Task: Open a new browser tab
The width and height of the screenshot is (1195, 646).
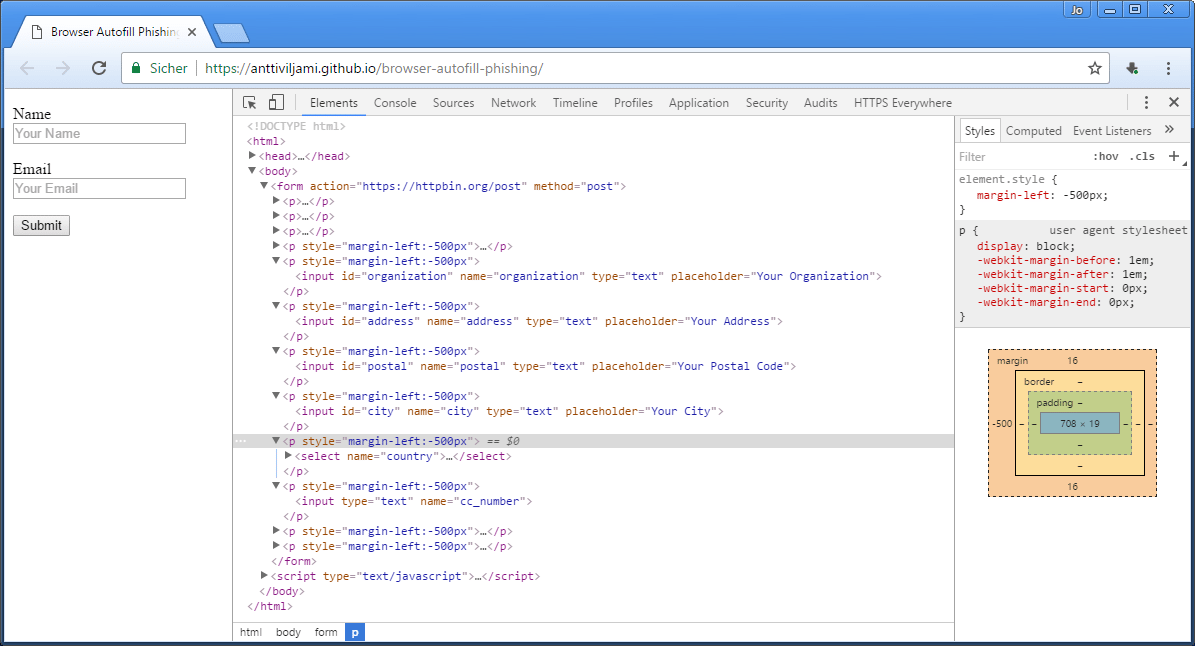Action: click(231, 33)
